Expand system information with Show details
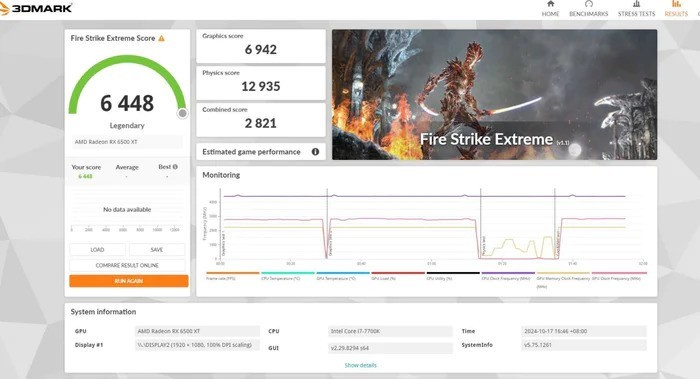Viewport: 700px width, 379px height. click(x=361, y=365)
